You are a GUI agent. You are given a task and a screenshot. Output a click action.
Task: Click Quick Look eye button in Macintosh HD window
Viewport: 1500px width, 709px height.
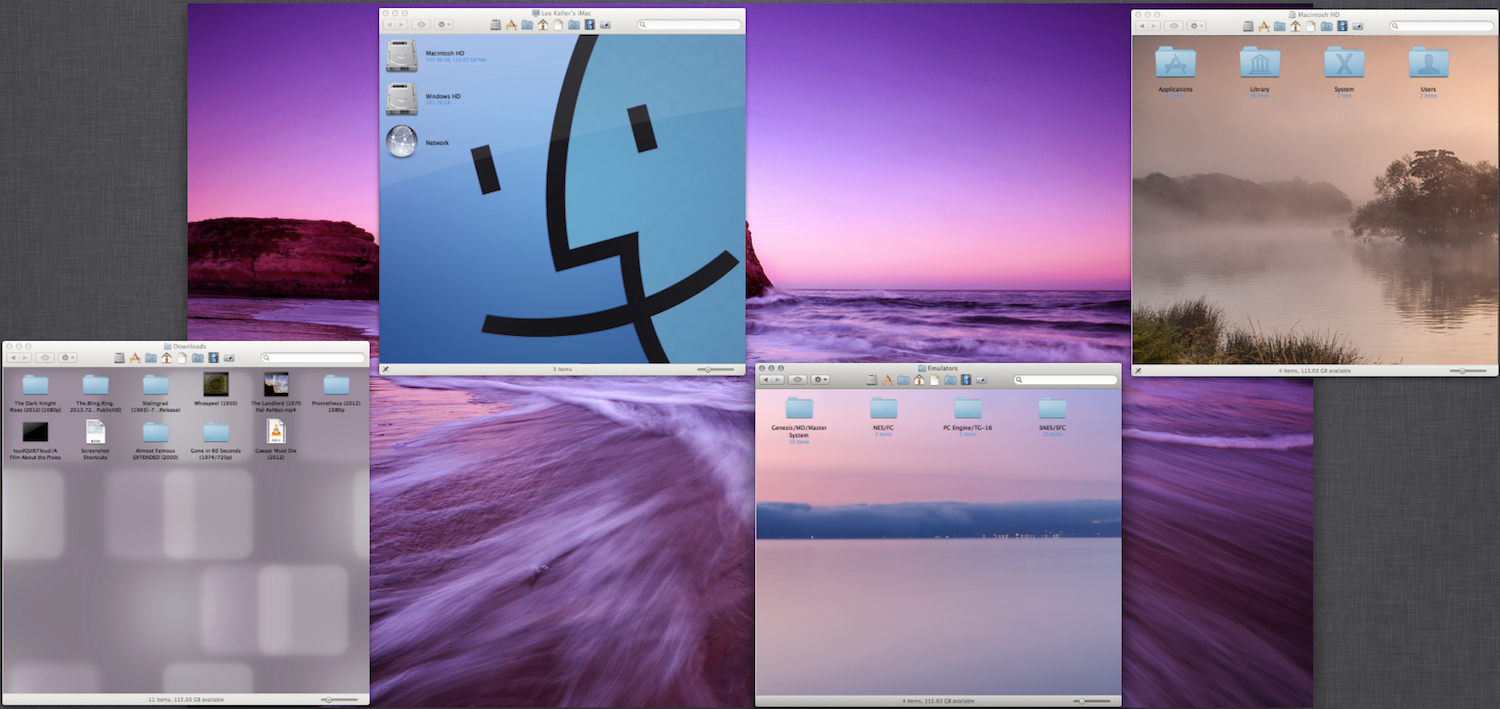[x=1174, y=26]
